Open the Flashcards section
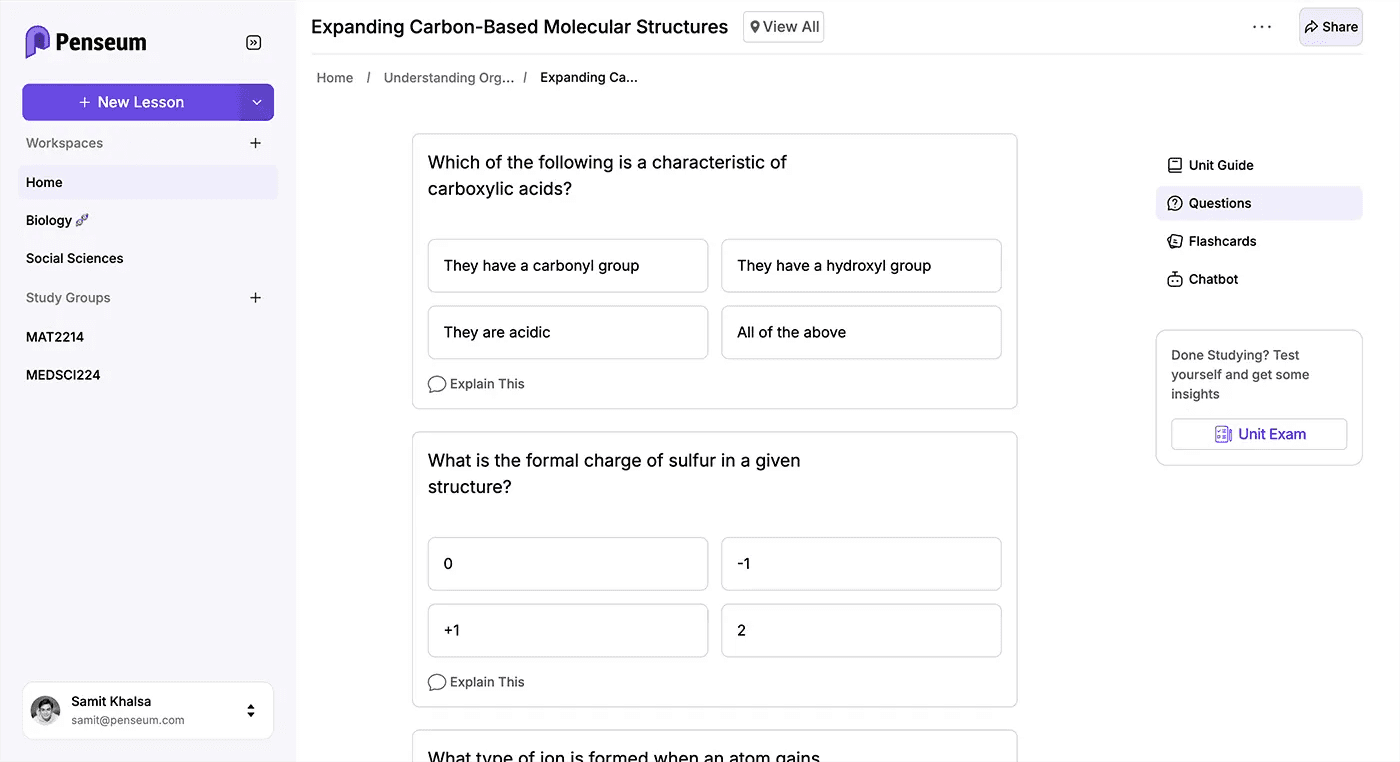 coord(1221,241)
